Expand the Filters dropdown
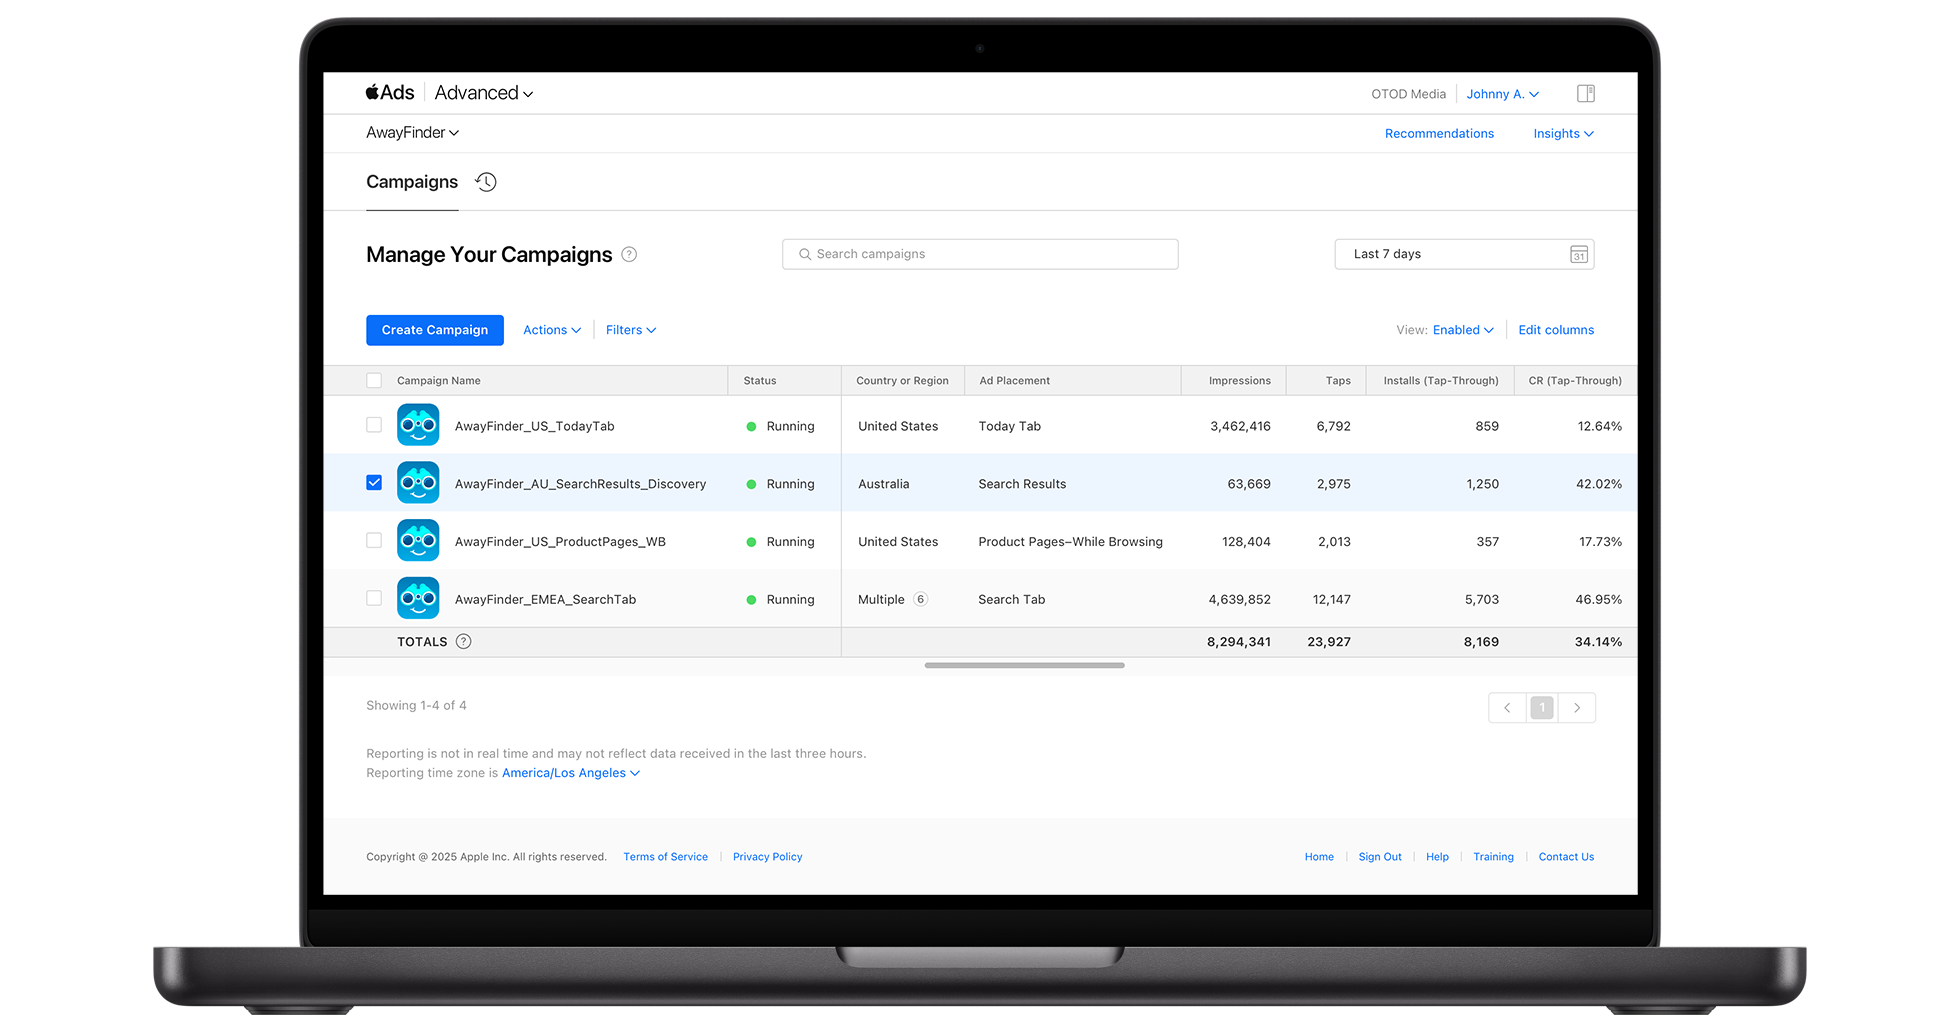 (x=631, y=330)
